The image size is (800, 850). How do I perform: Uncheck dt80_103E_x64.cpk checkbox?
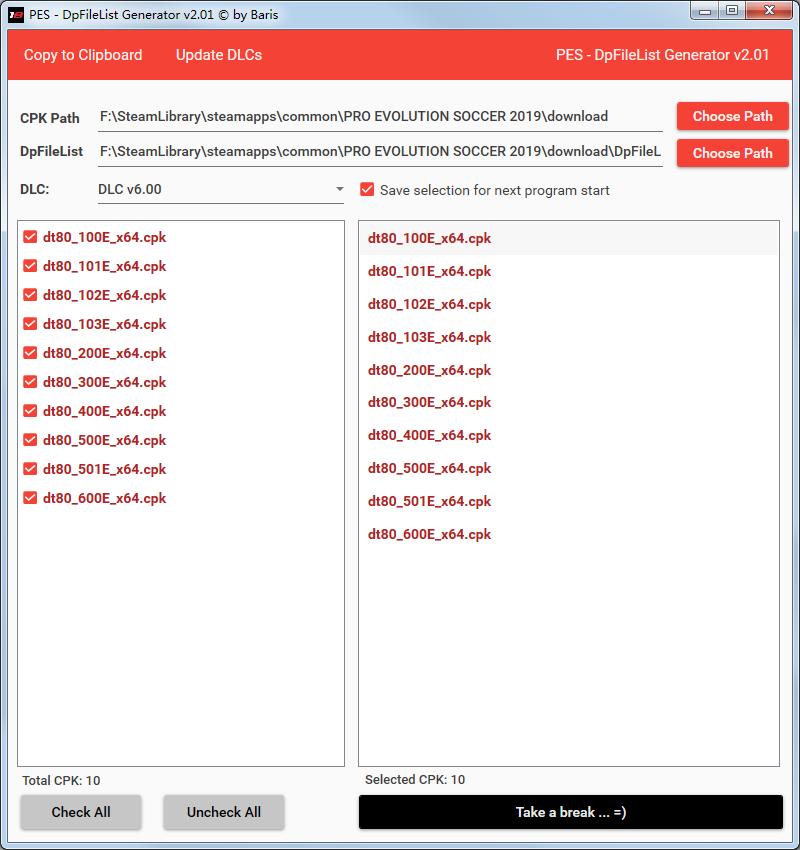30,324
